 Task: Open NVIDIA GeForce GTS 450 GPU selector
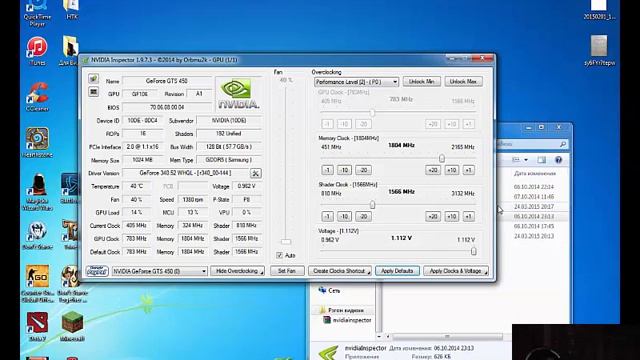click(160, 271)
